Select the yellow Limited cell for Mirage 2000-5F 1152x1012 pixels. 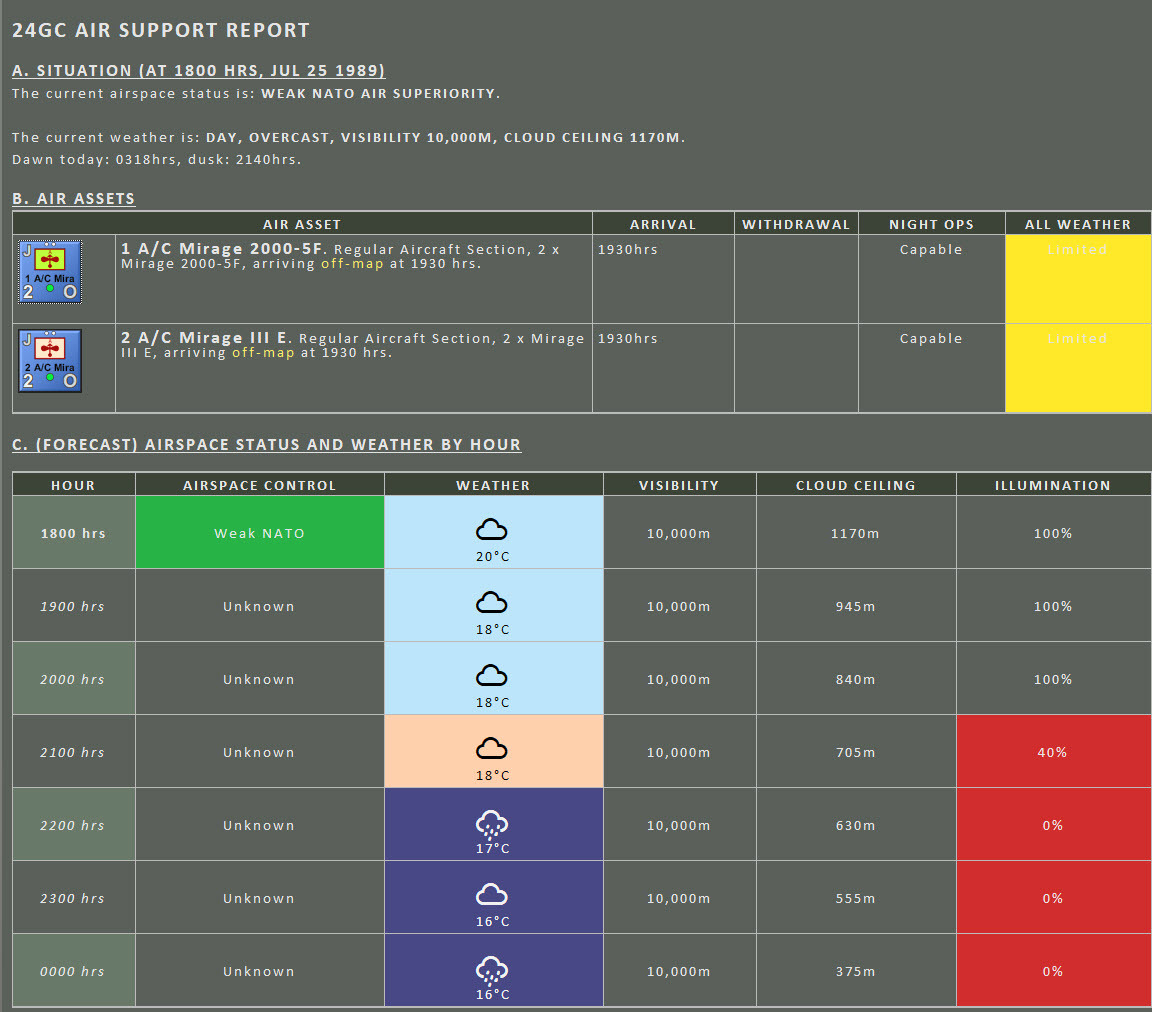pos(1078,279)
